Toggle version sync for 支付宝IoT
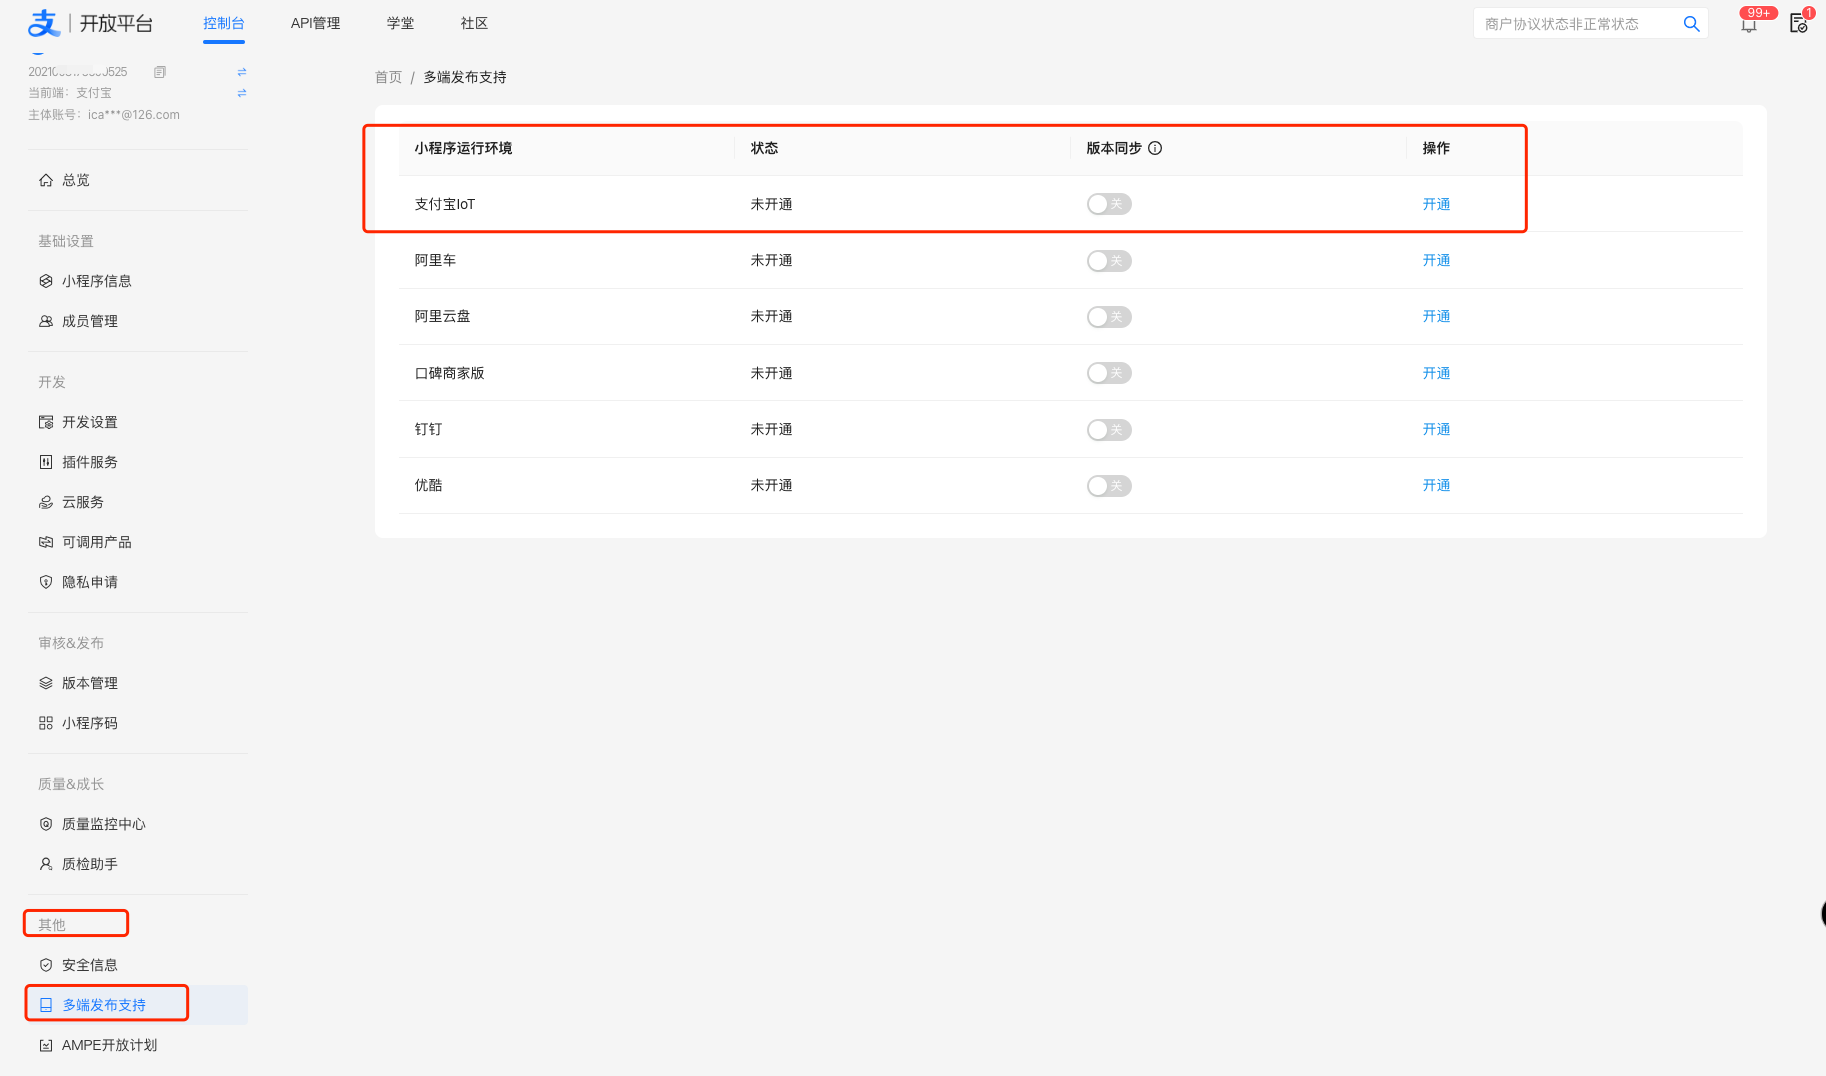This screenshot has width=1826, height=1076. point(1109,204)
